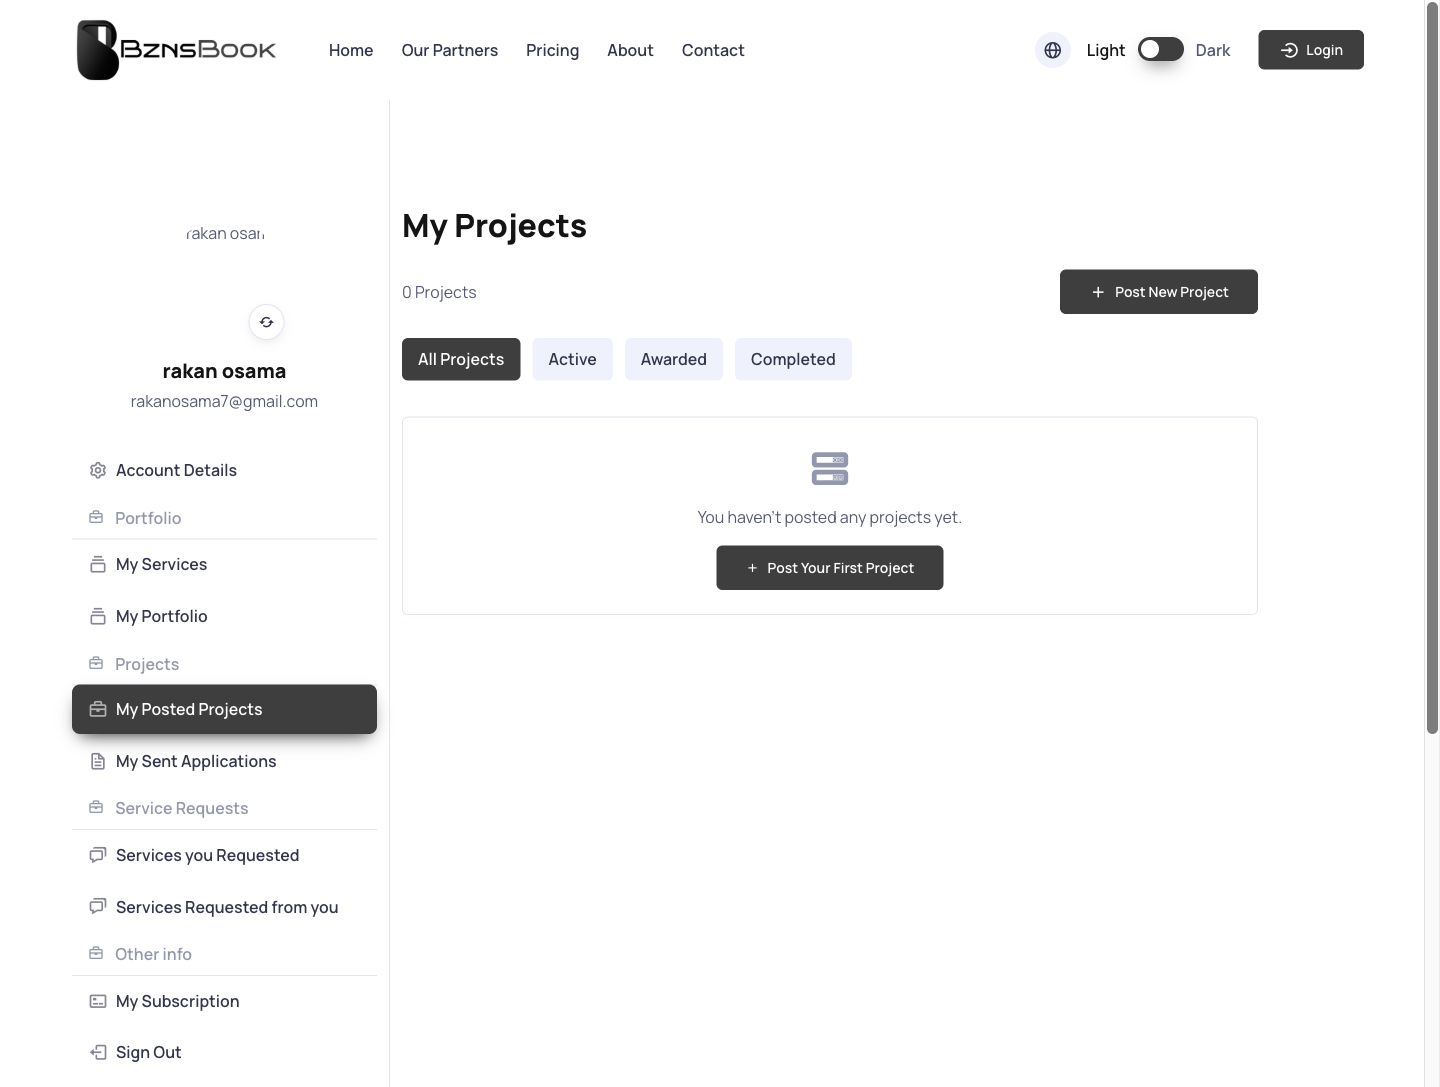The width and height of the screenshot is (1440, 1087).
Task: Click the My Posted Projects briefcase icon
Action: click(98, 709)
